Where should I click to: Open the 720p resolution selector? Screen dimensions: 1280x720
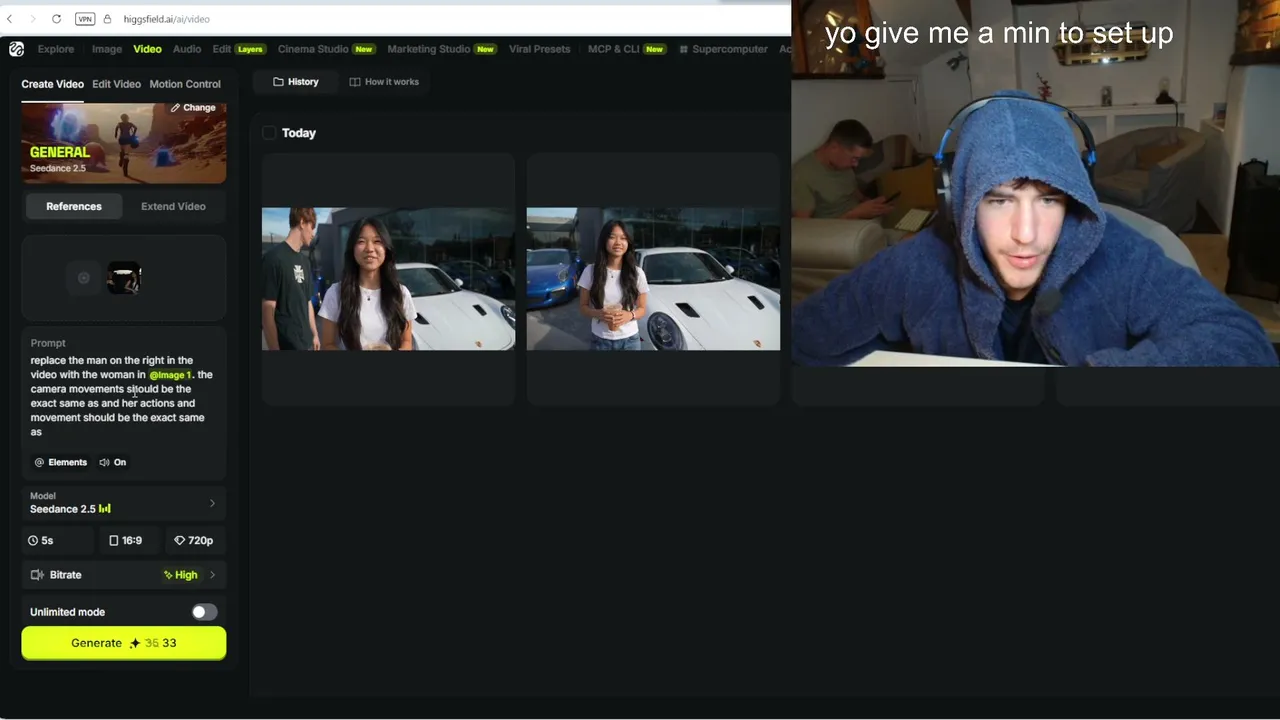[x=195, y=540]
